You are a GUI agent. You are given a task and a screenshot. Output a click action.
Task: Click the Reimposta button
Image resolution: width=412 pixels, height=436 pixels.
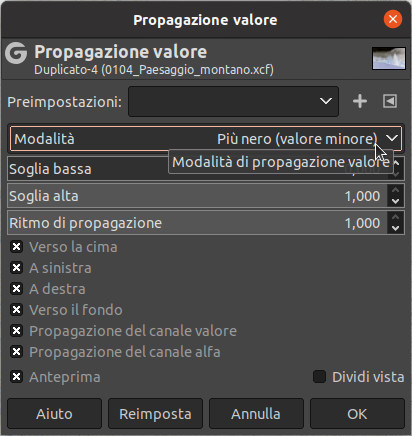pos(155,414)
